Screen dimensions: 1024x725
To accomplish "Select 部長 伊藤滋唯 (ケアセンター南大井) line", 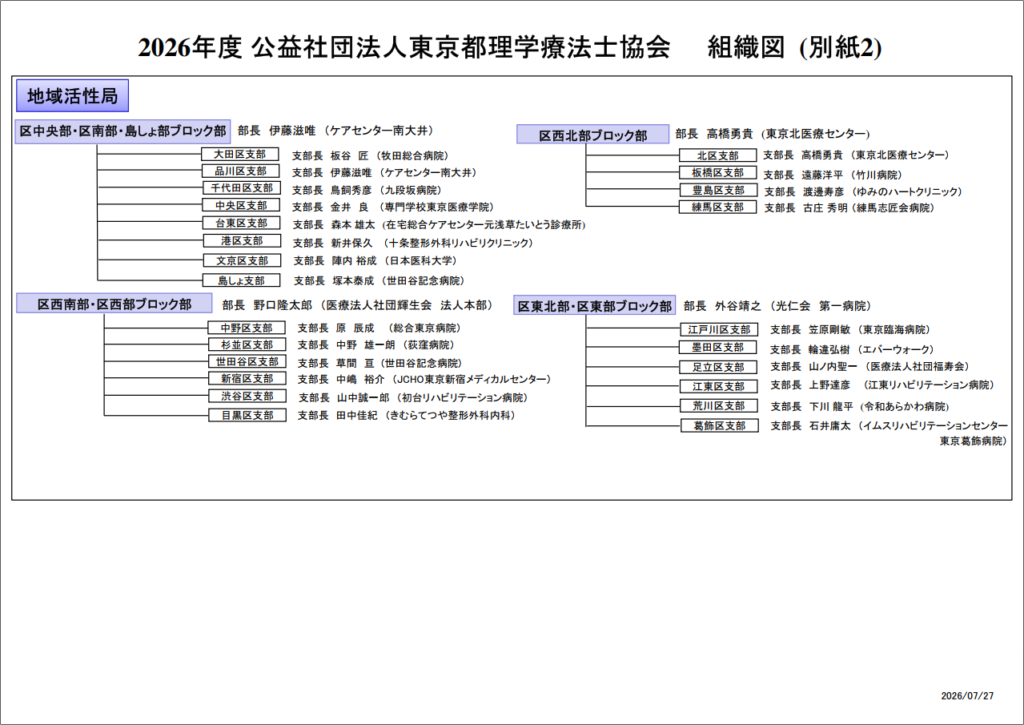I will pos(336,131).
